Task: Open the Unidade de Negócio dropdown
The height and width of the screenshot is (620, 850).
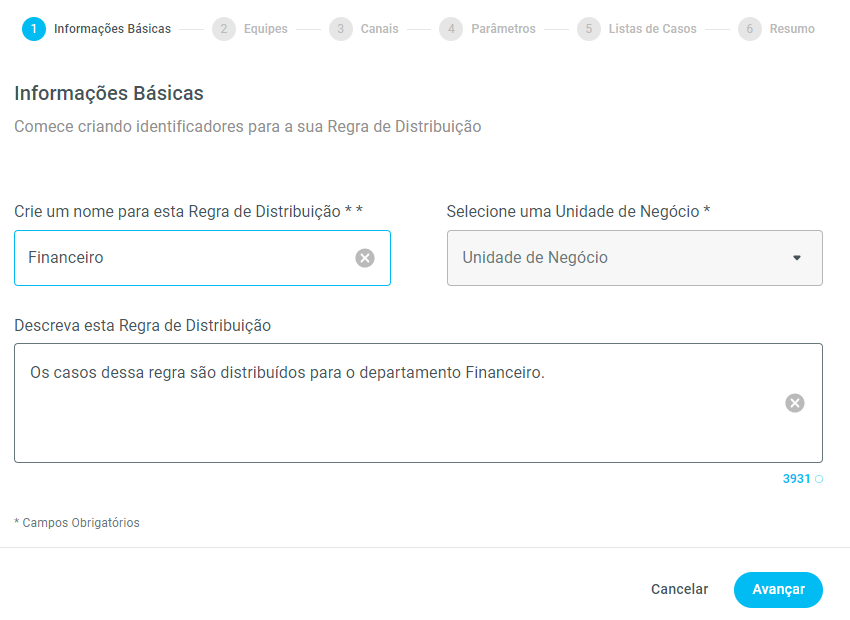Action: tap(620, 258)
